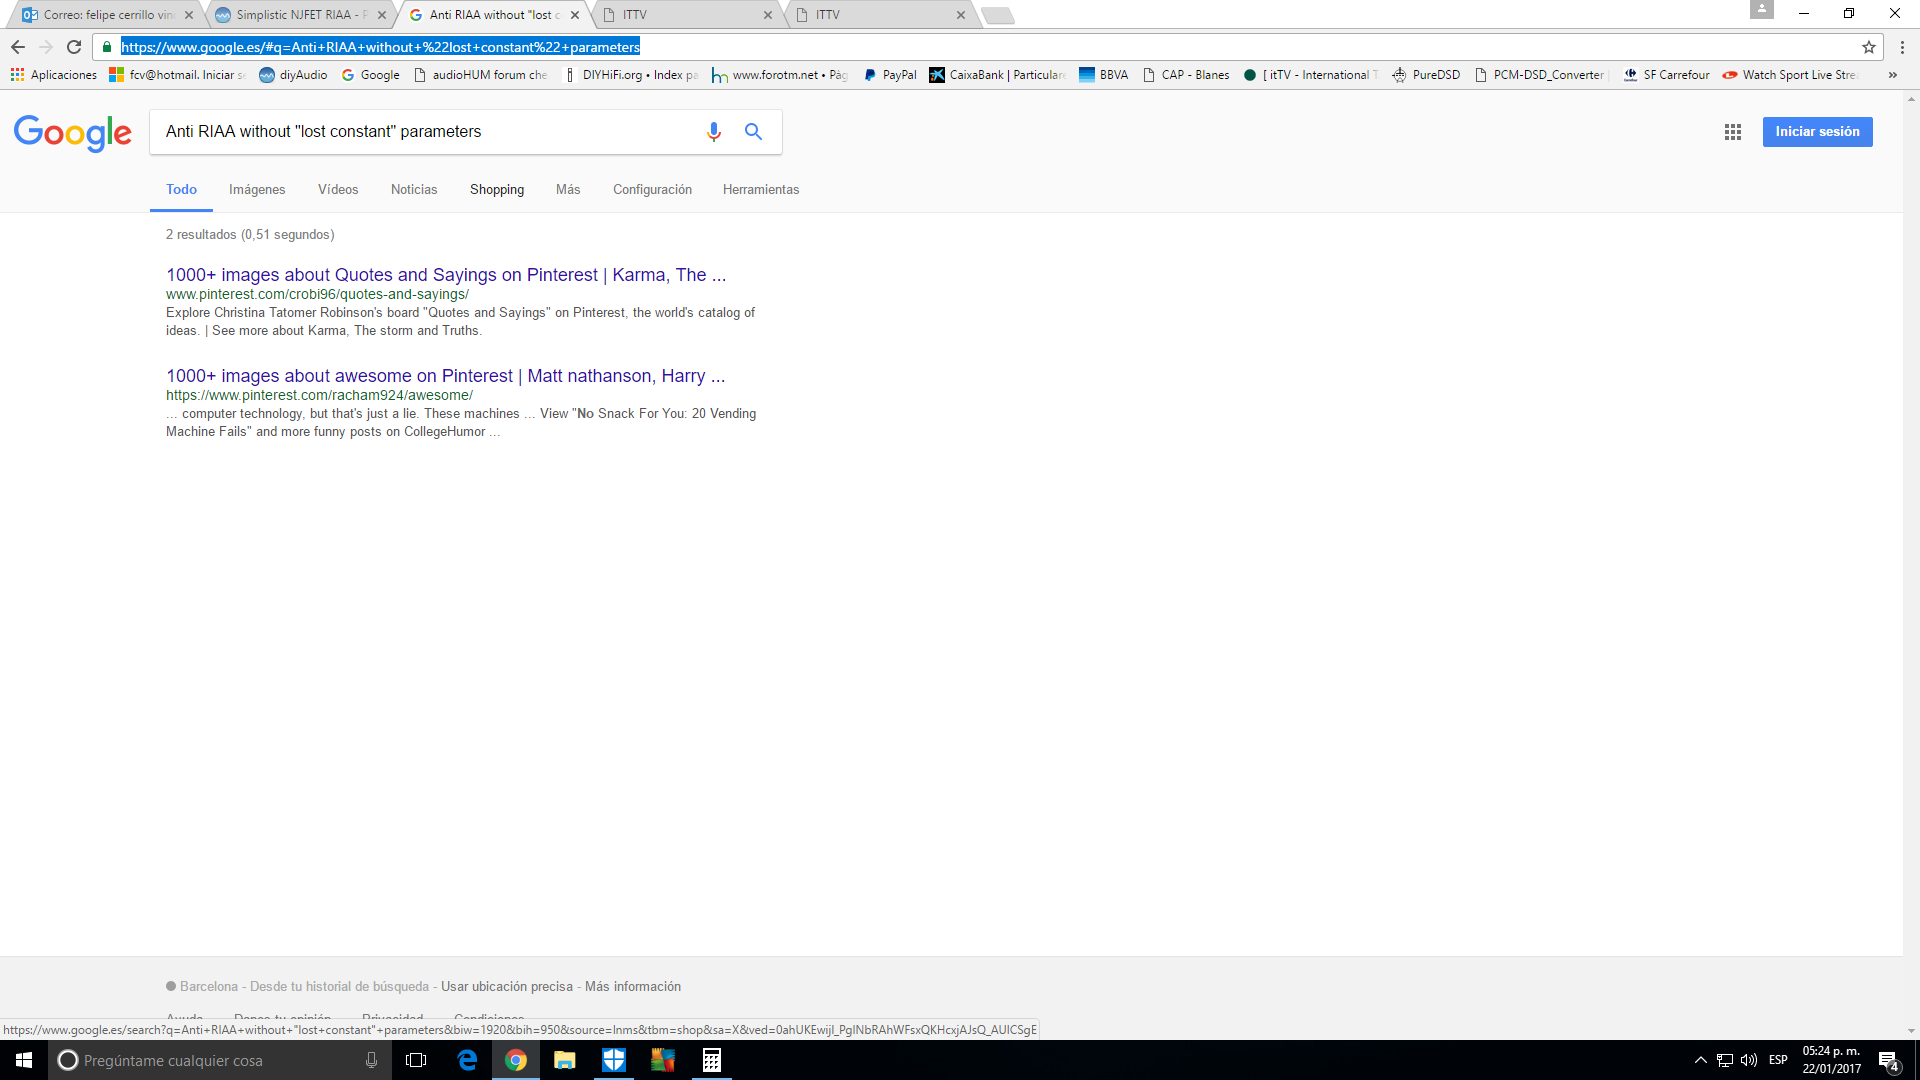Open the Herramientas search tools

click(761, 190)
